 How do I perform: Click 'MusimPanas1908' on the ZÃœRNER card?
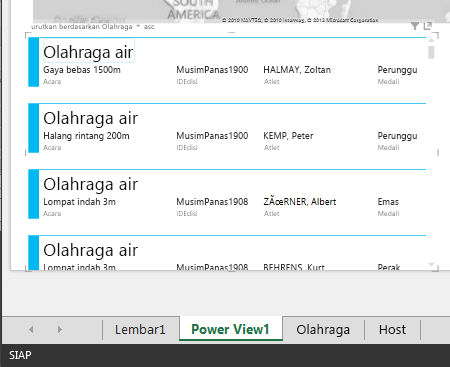tap(212, 202)
